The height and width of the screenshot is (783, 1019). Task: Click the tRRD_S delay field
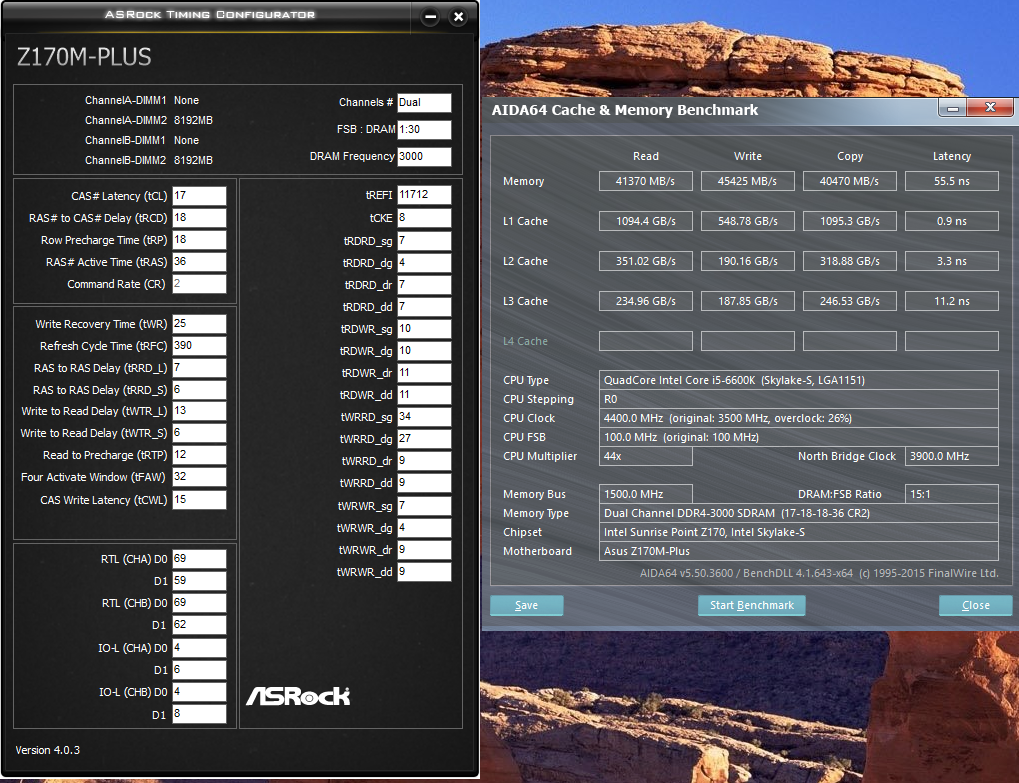pos(200,390)
